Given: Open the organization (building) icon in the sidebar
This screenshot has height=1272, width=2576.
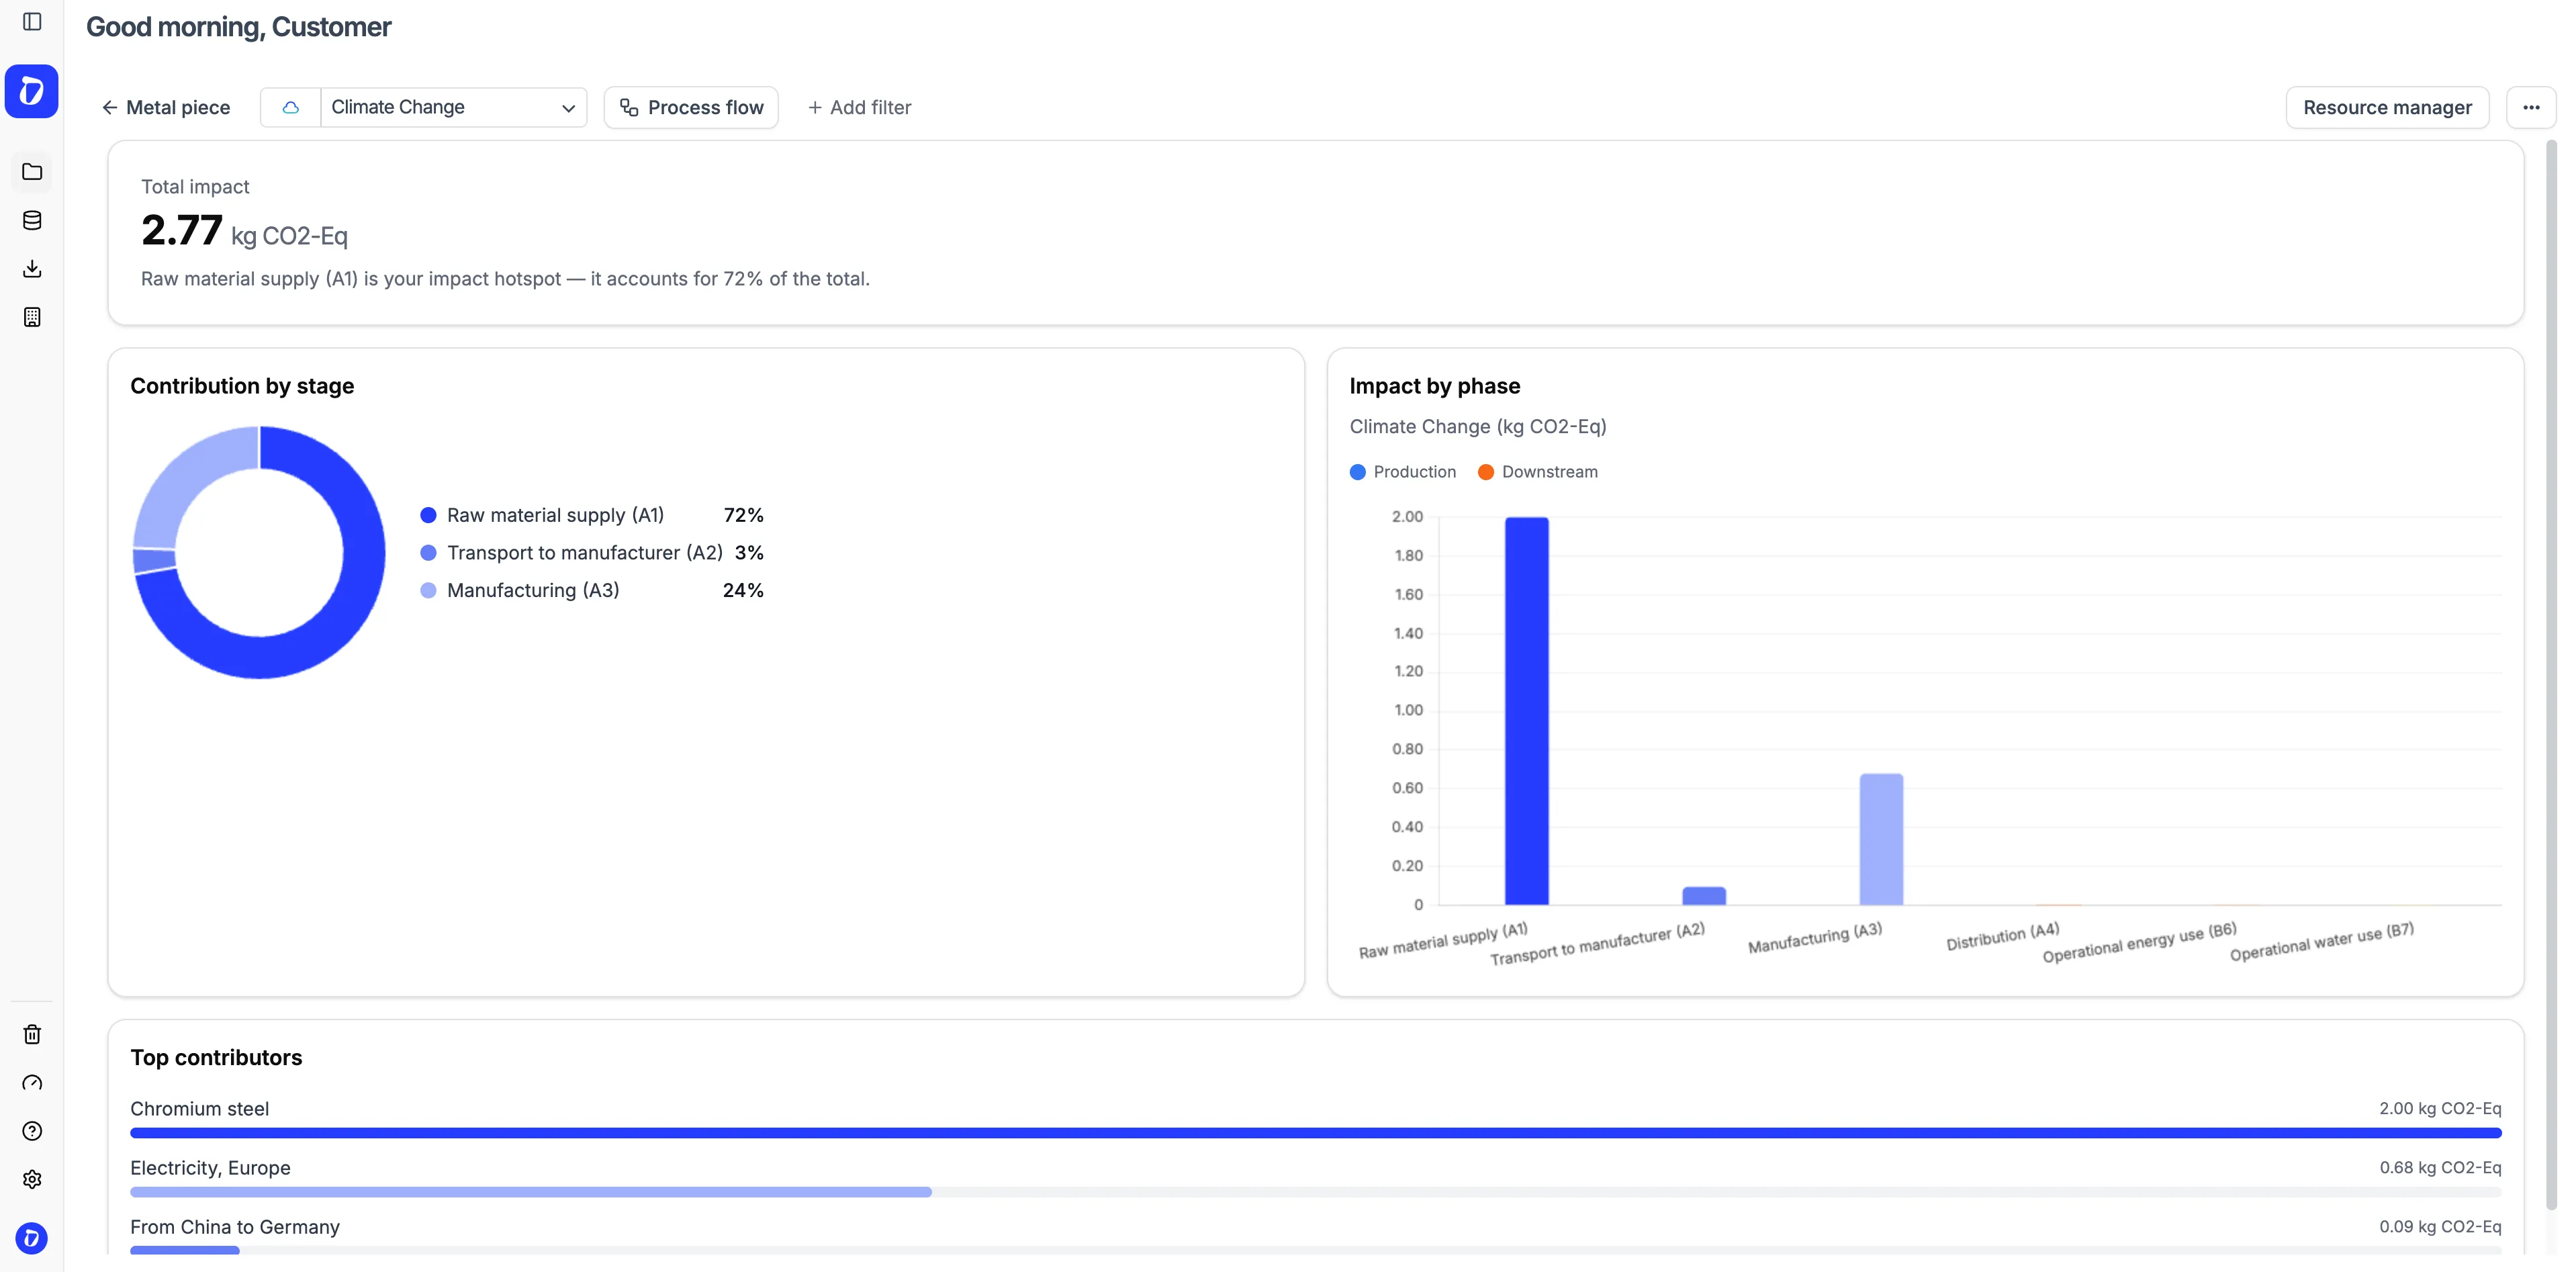Looking at the screenshot, I should (x=31, y=316).
